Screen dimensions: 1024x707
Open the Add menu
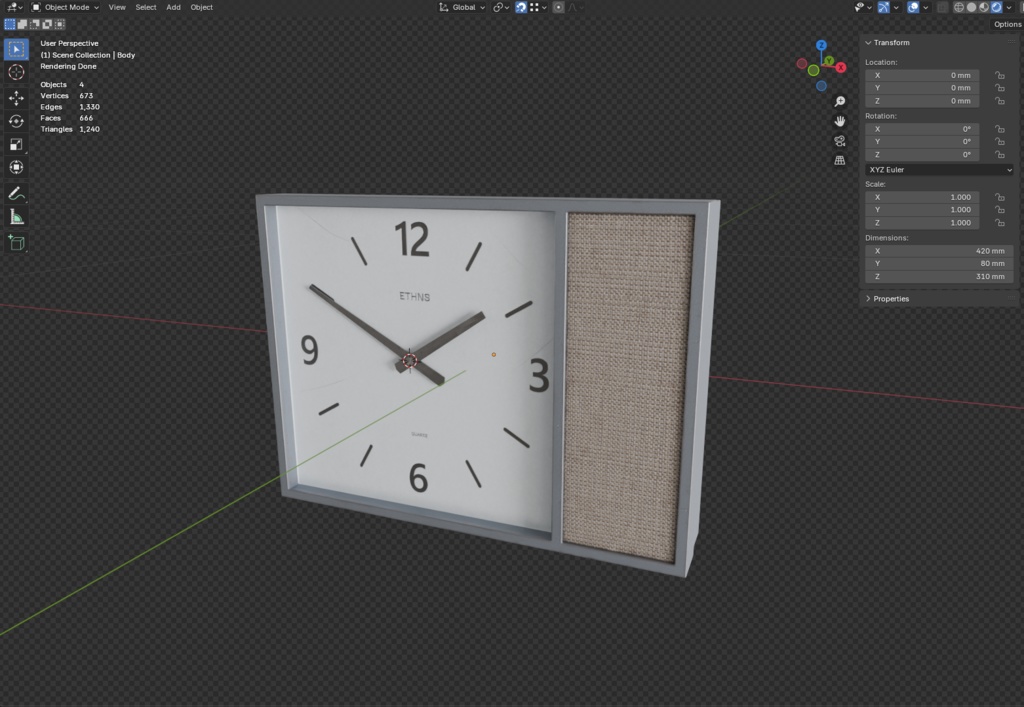[173, 7]
